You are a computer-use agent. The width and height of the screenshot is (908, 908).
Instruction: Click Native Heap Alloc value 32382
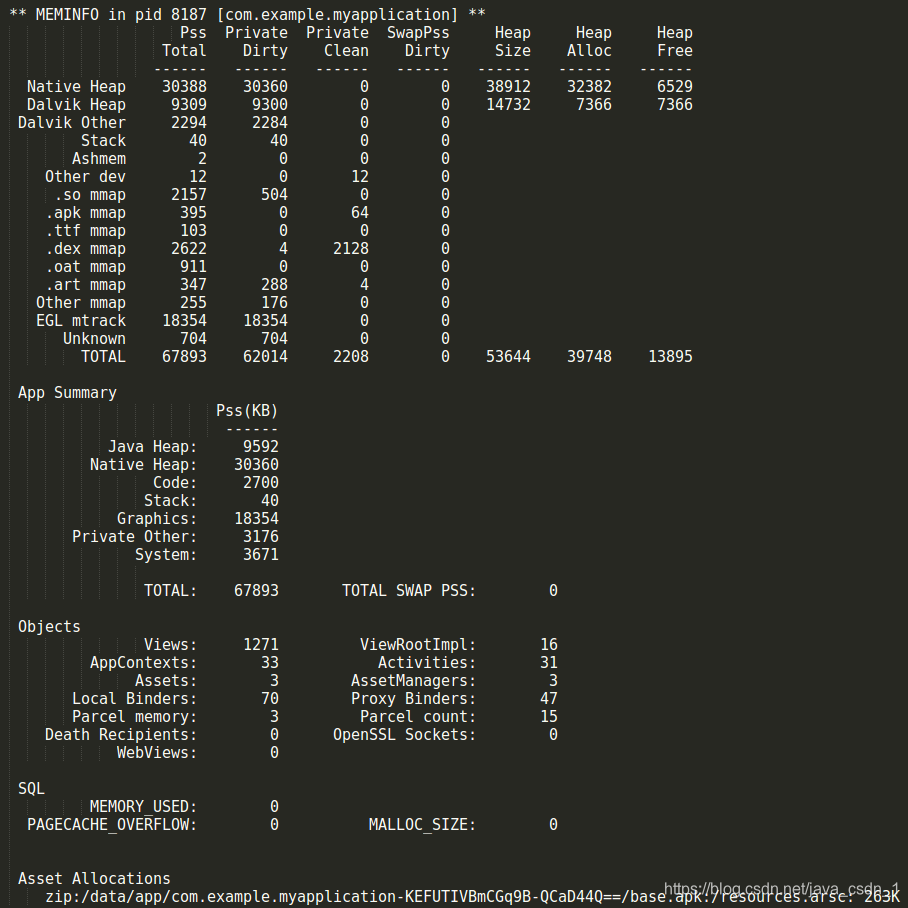click(589, 87)
